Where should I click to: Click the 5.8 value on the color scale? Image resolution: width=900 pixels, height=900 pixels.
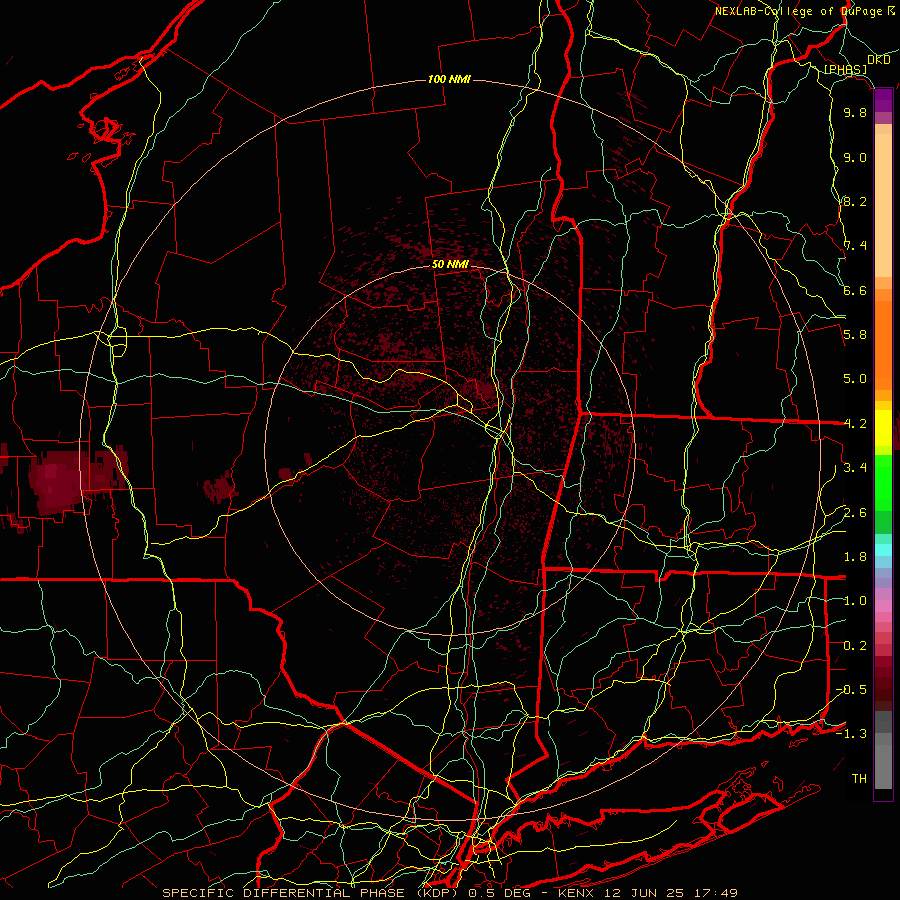tap(855, 335)
